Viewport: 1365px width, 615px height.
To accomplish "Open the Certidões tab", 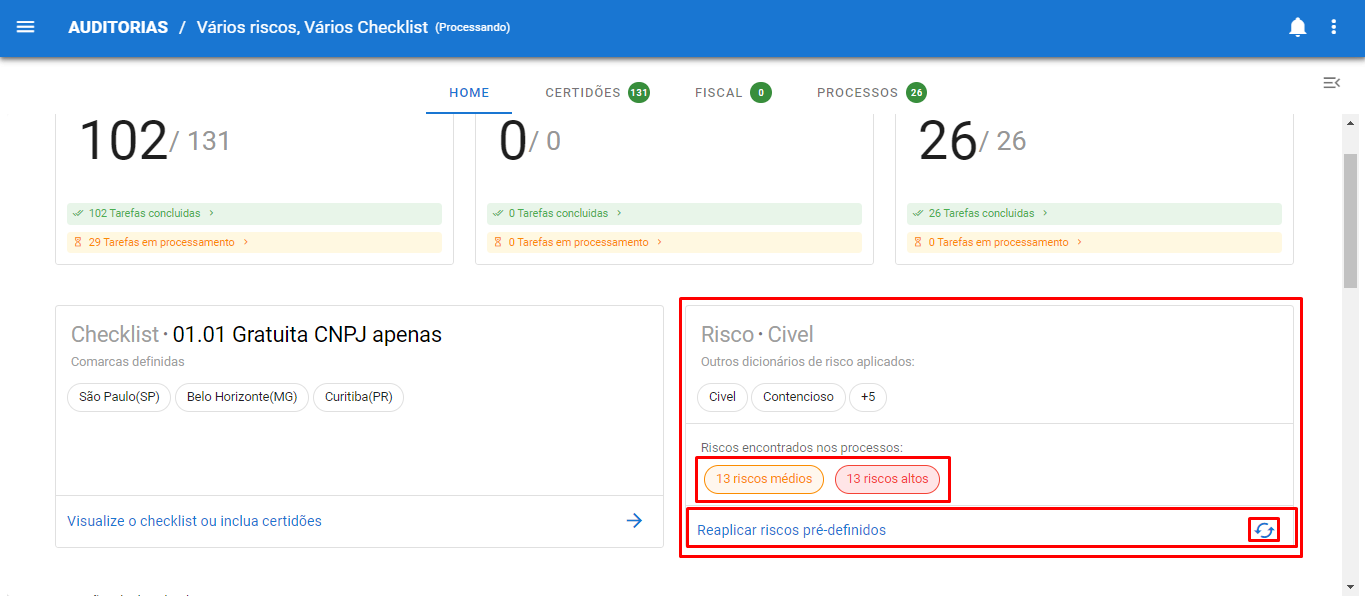I will point(582,93).
